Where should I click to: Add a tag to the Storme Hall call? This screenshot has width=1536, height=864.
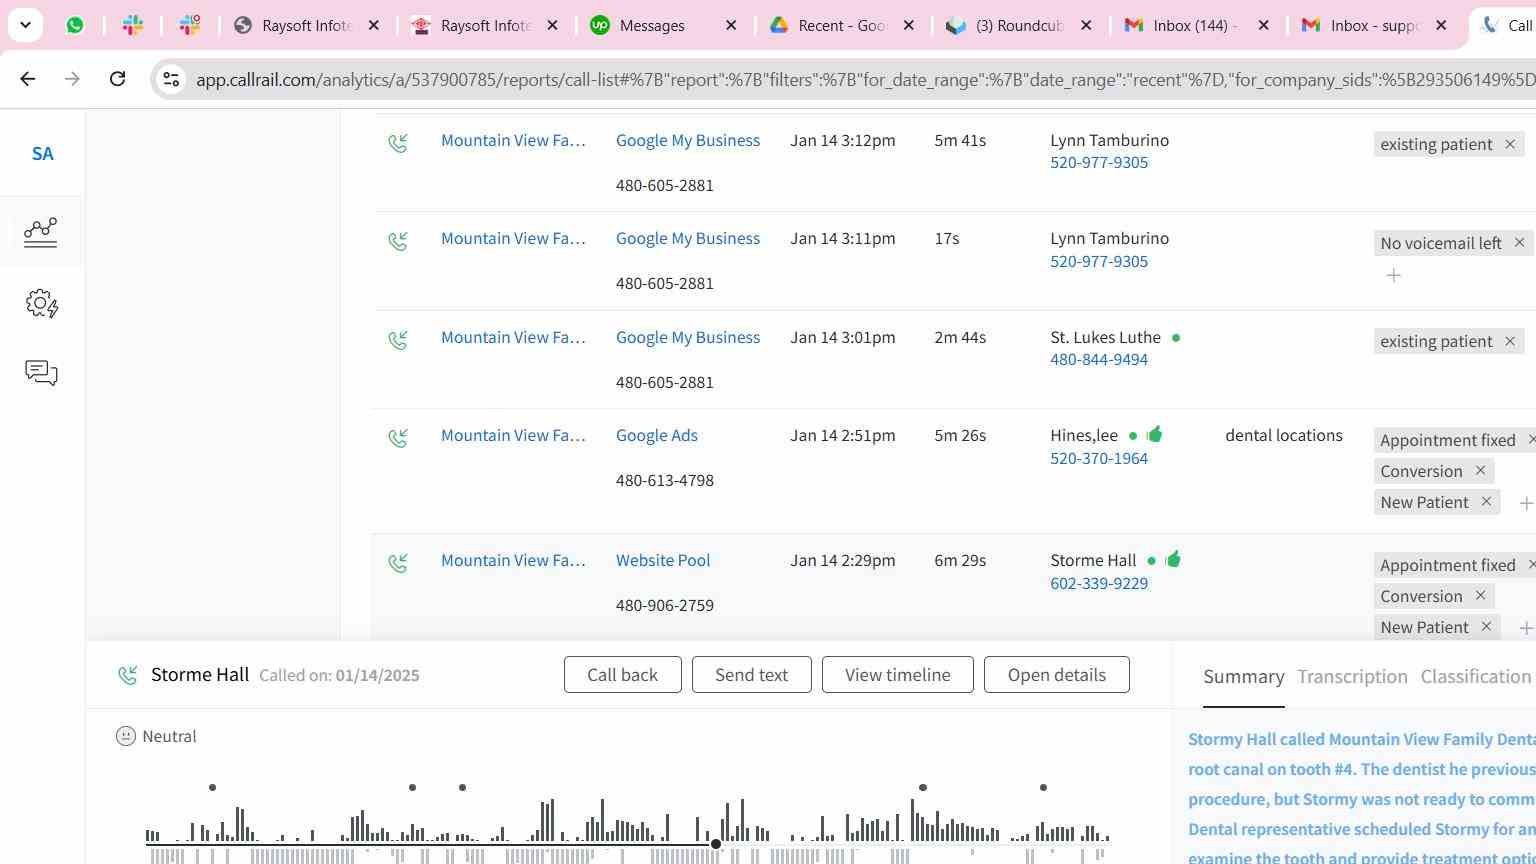[x=1525, y=629]
